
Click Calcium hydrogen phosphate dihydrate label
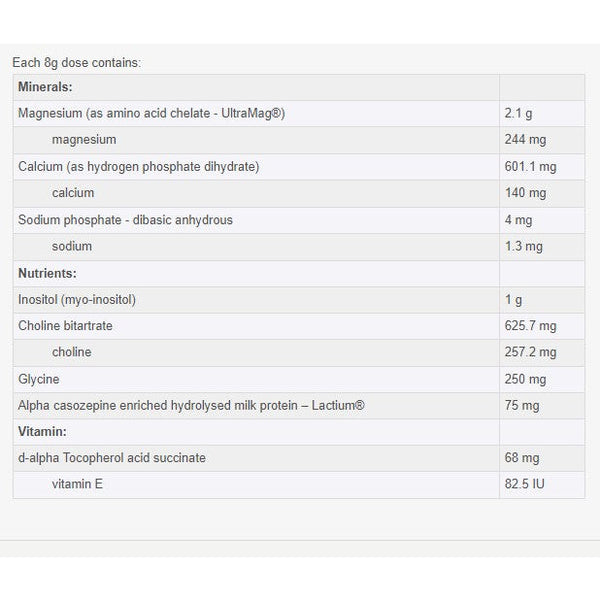click(x=138, y=166)
